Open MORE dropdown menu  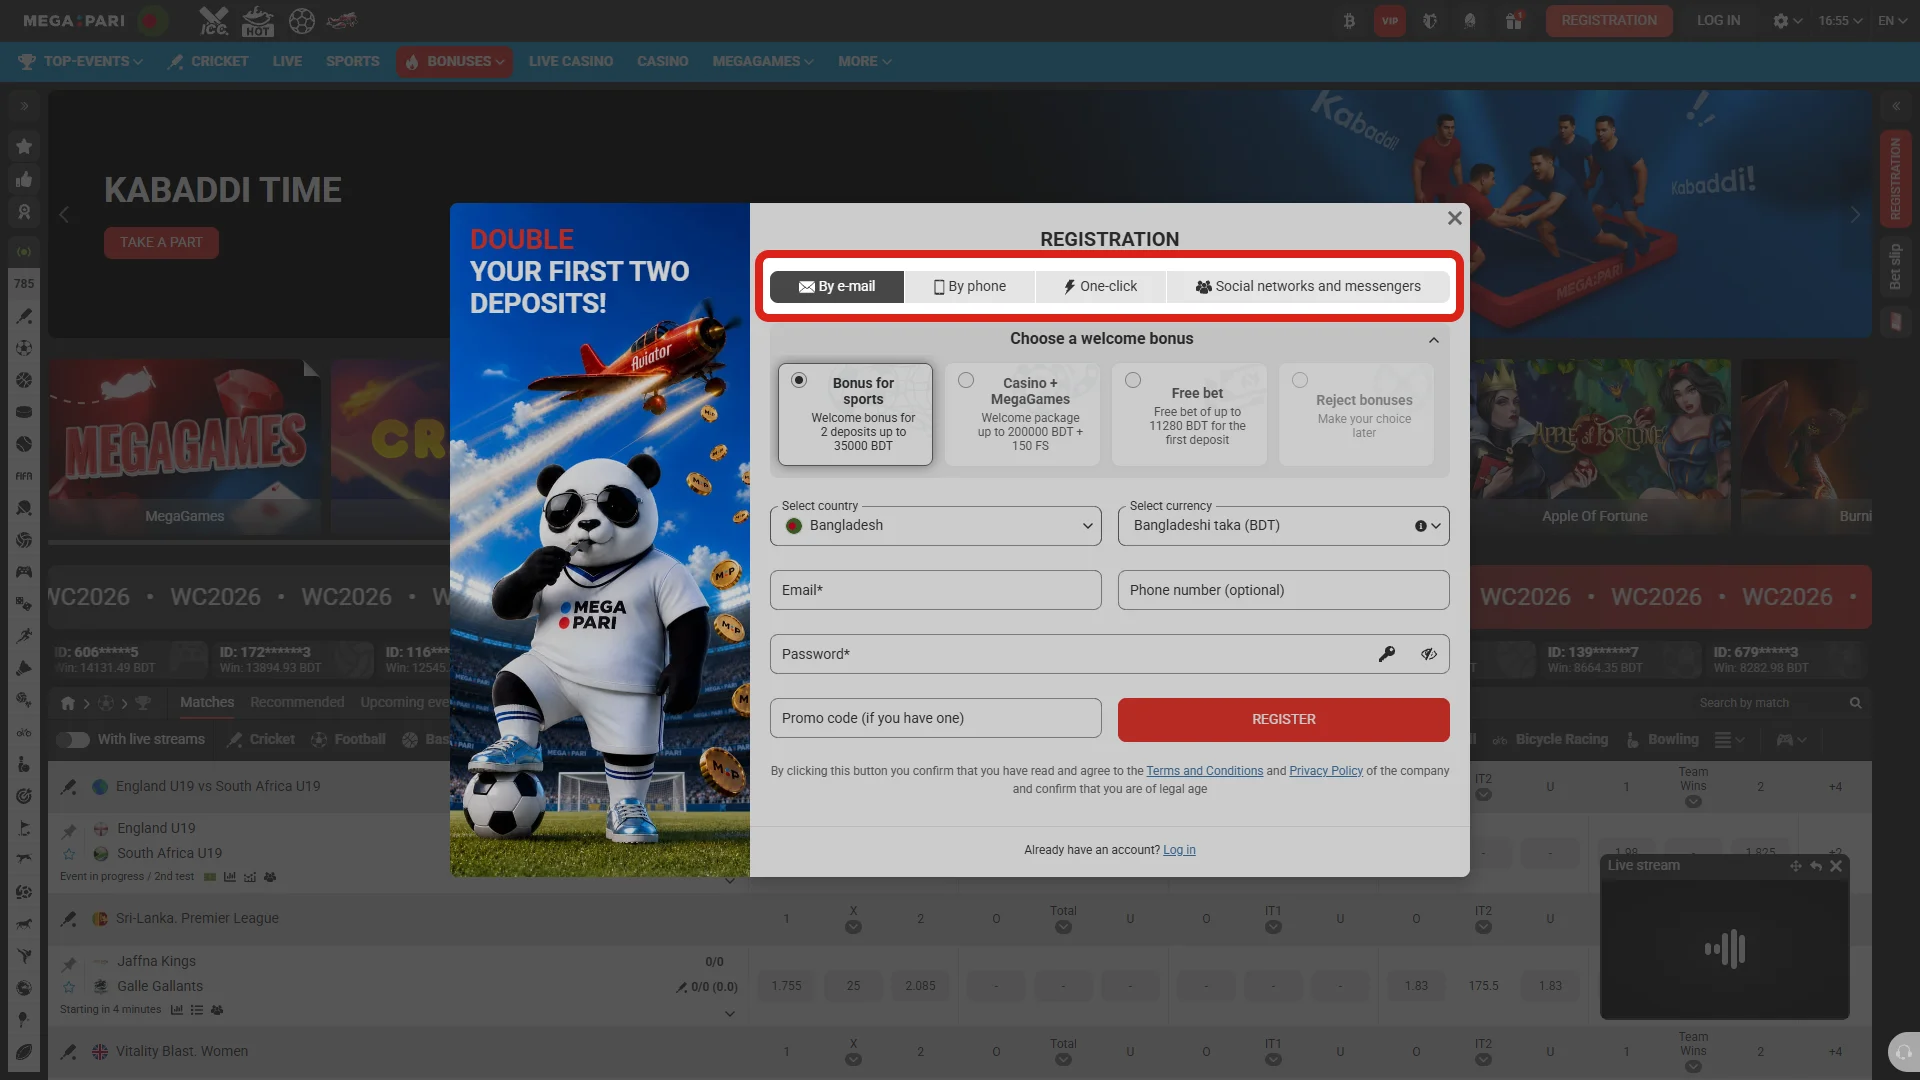[x=865, y=62]
